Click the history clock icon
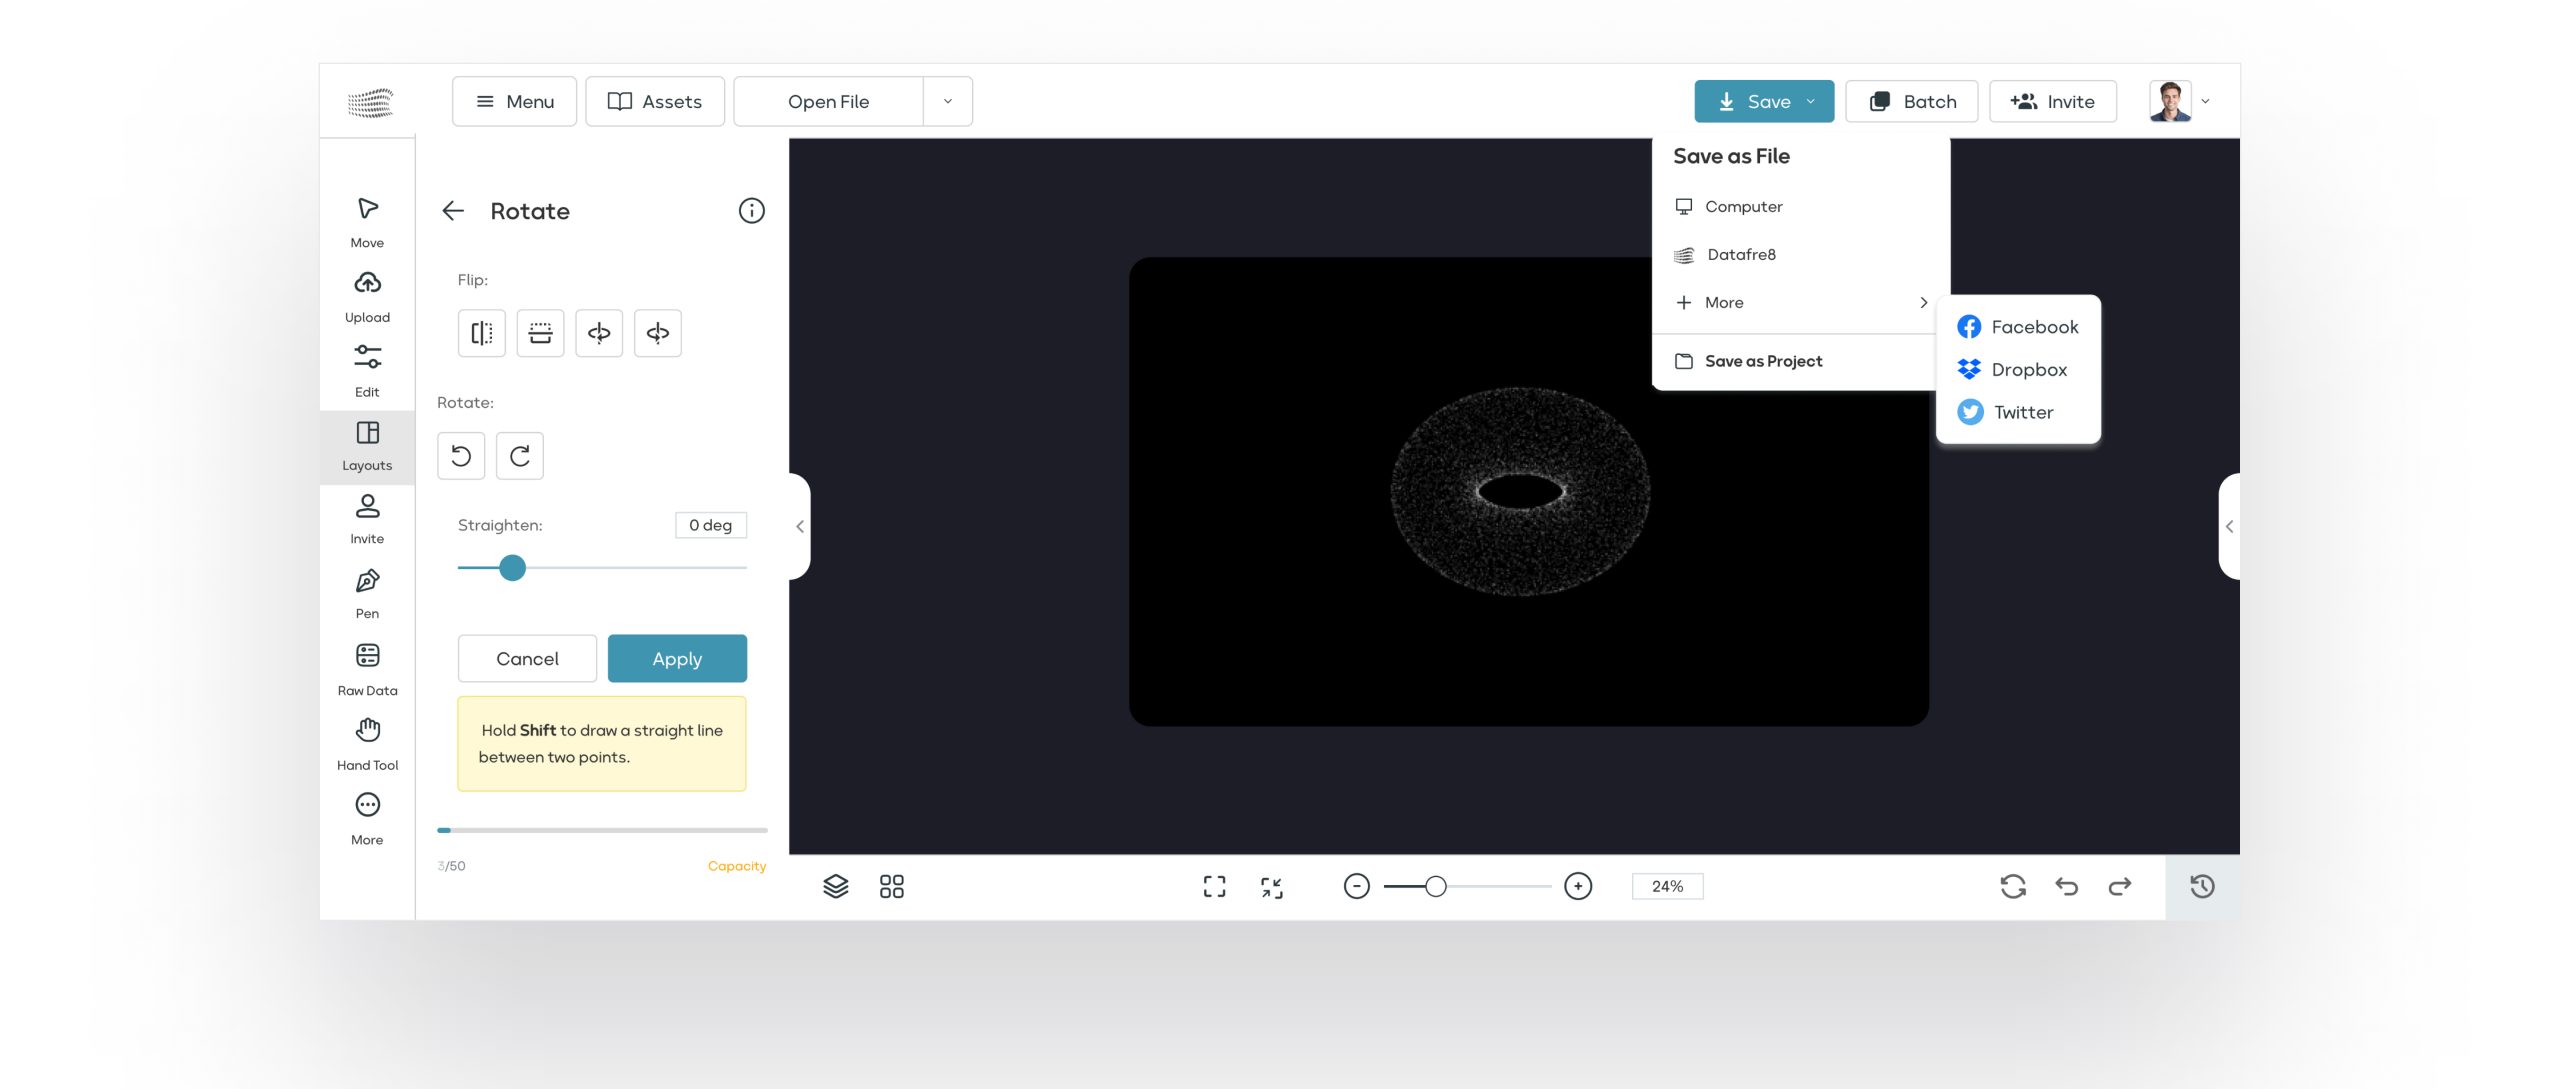This screenshot has height=1089, width=2560. click(x=2202, y=886)
